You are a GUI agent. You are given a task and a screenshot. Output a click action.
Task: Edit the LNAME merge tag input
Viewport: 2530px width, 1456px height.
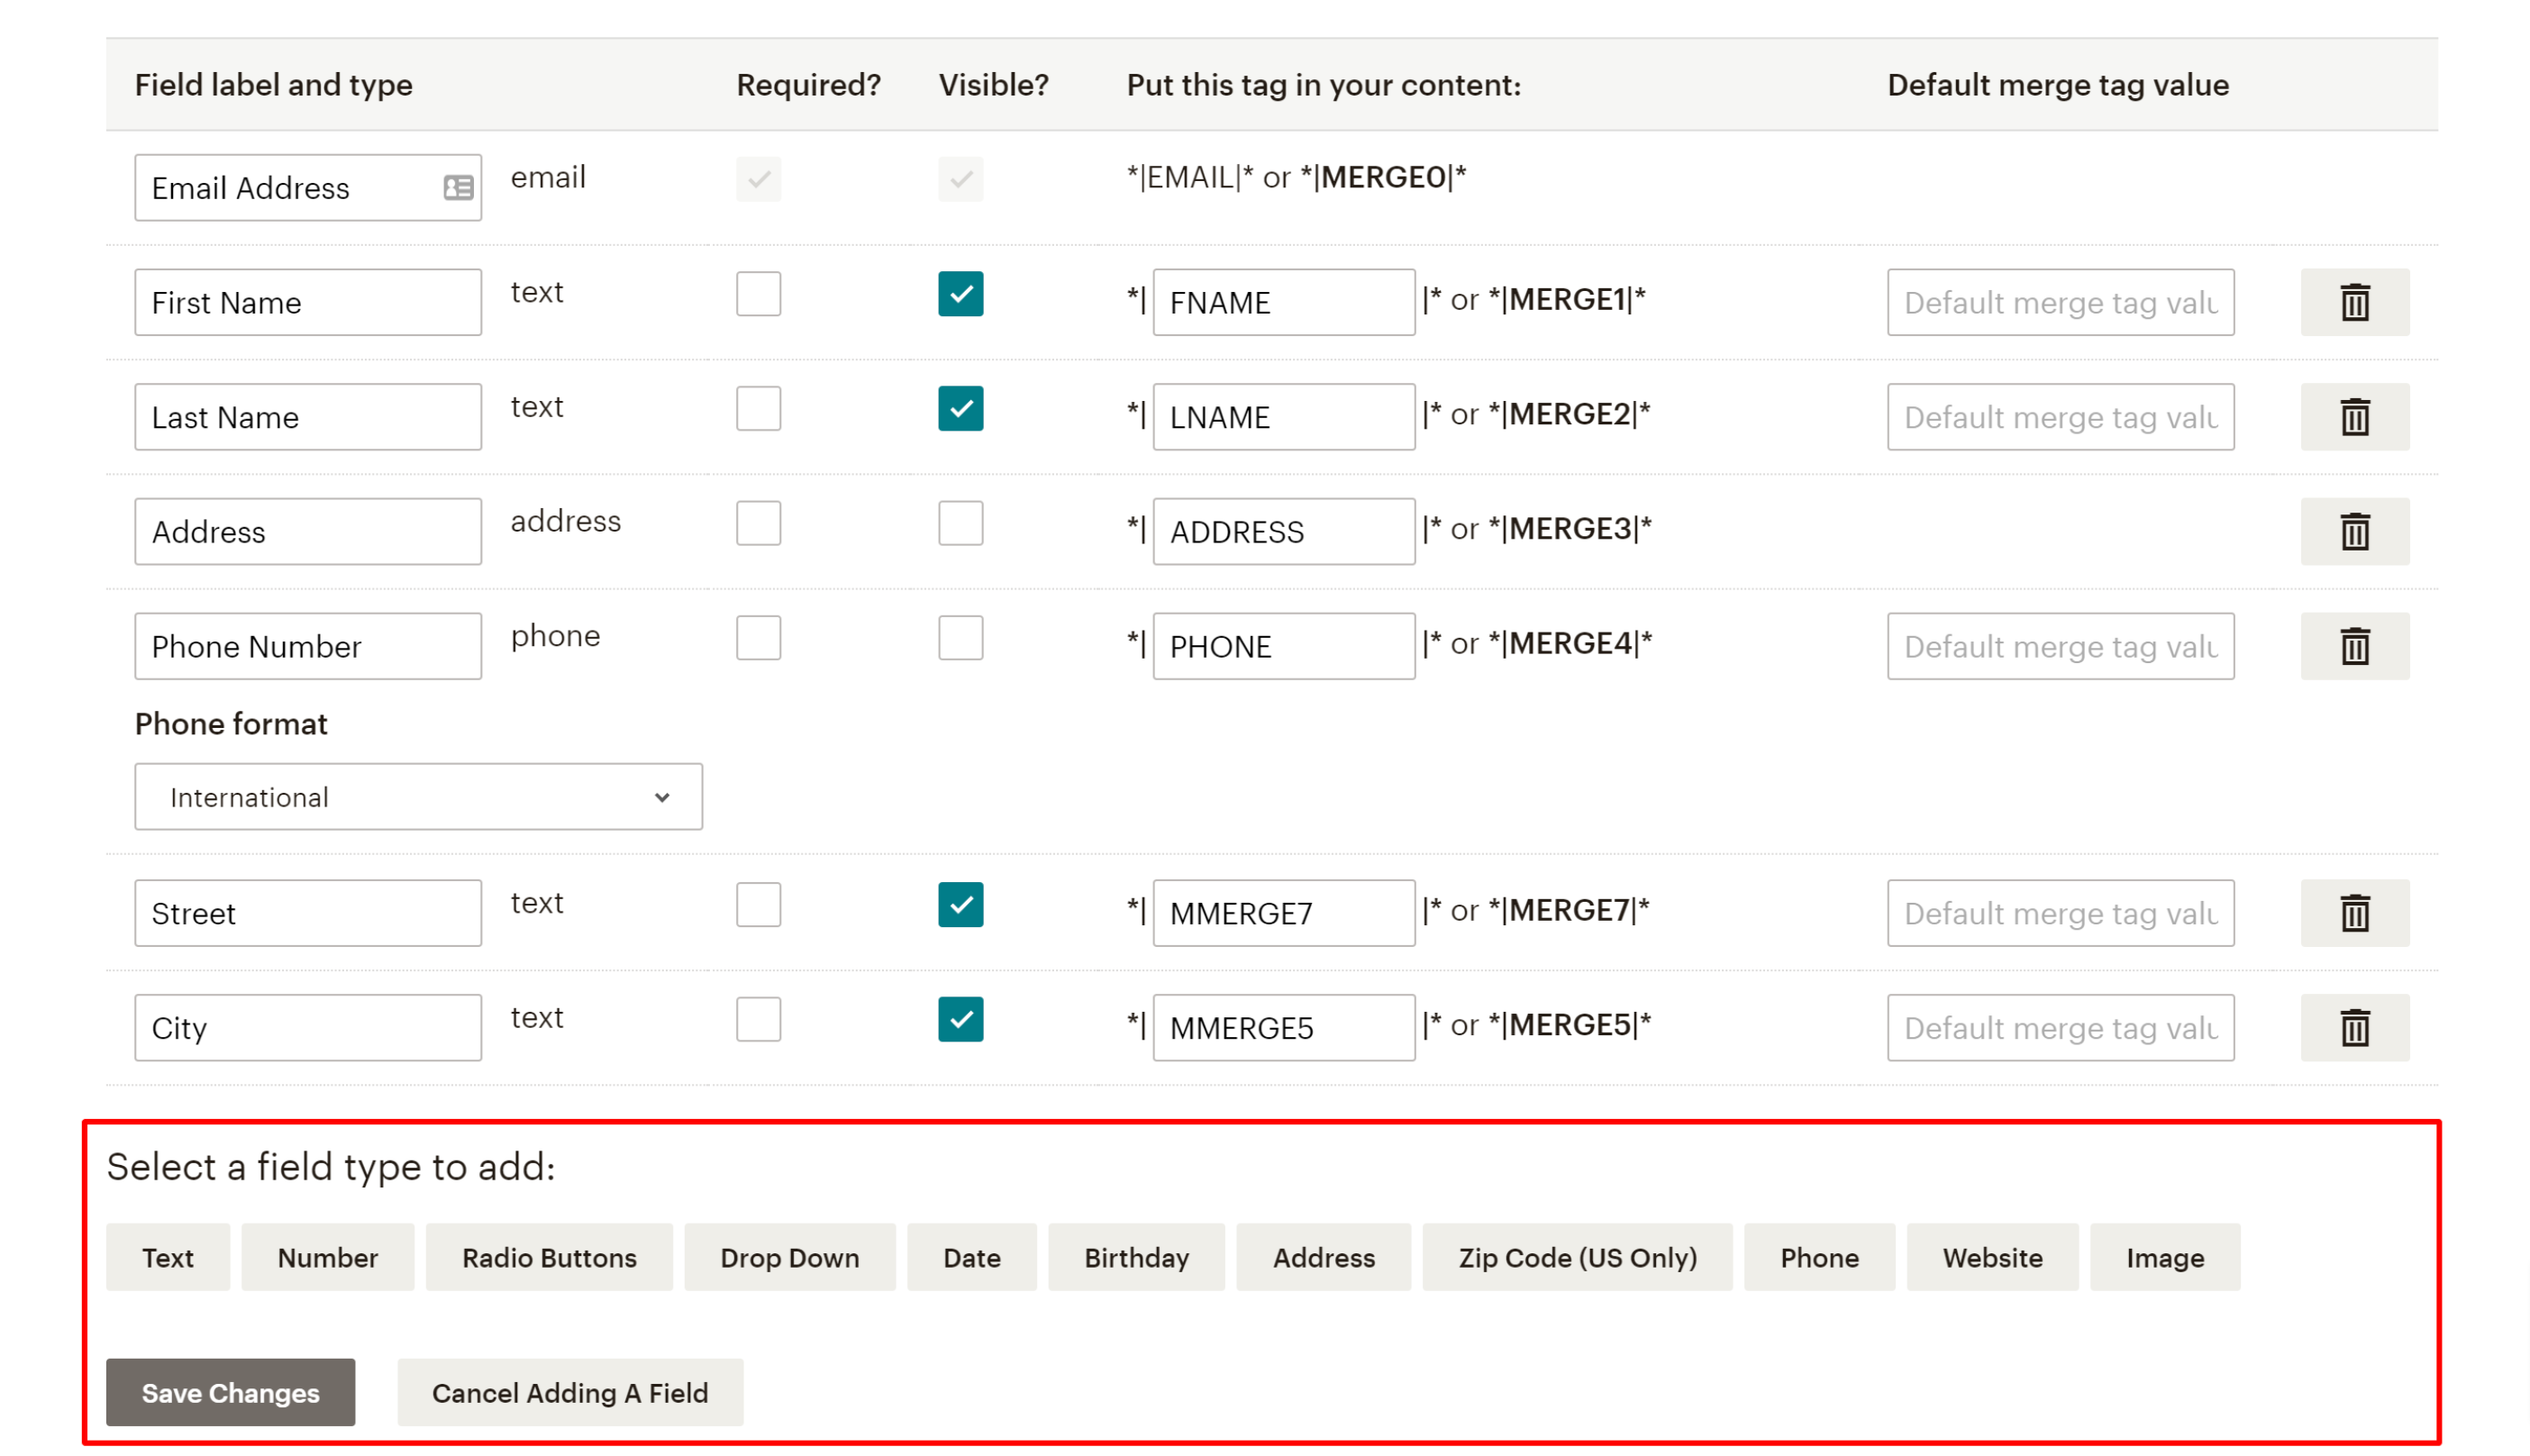tap(1283, 417)
